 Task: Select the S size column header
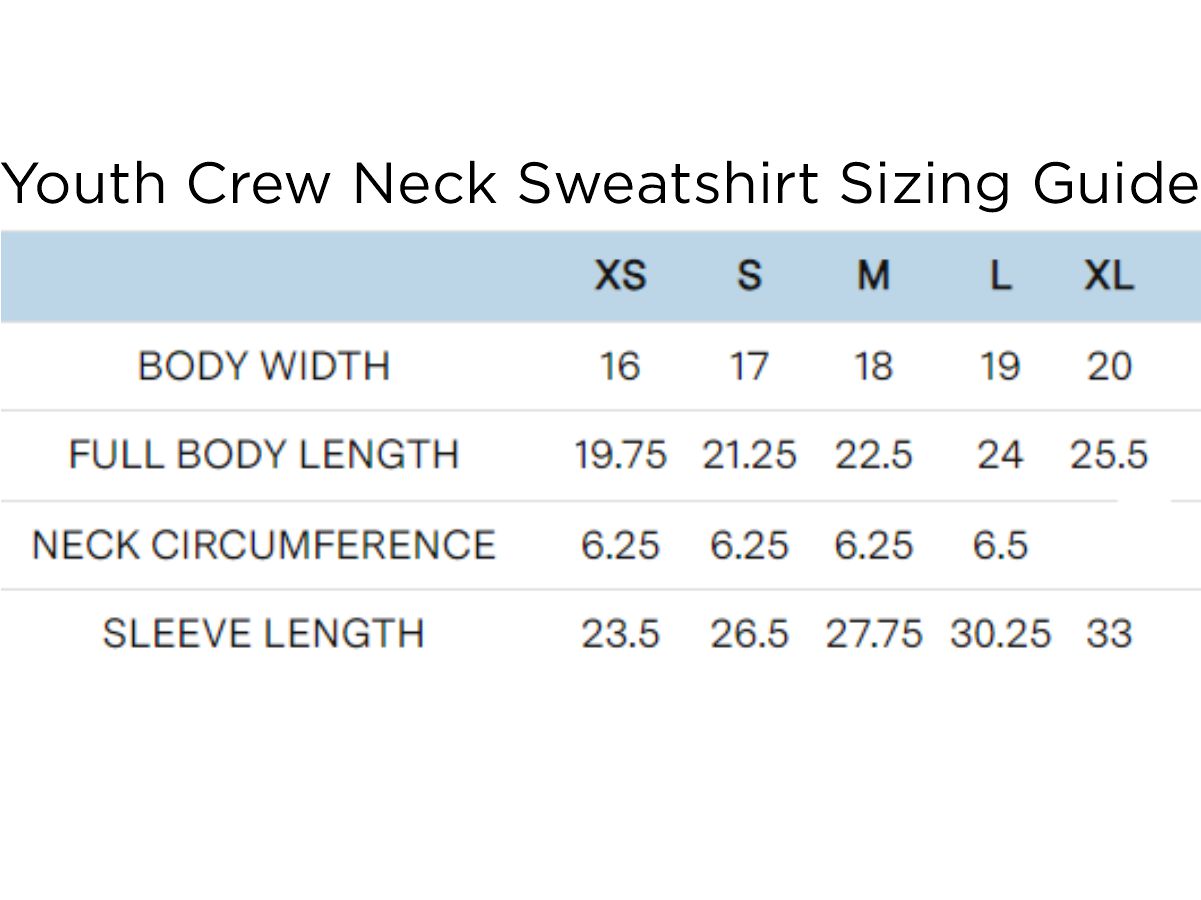click(x=749, y=275)
